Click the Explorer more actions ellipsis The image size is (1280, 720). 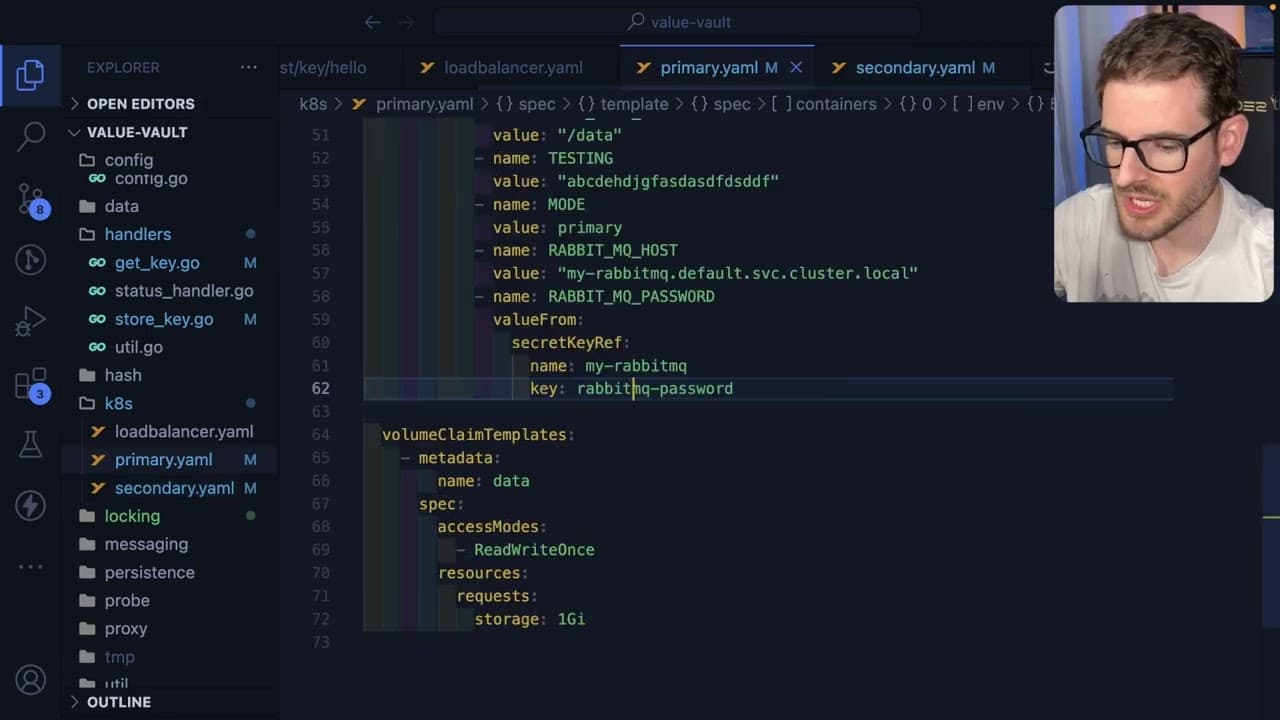tap(248, 67)
